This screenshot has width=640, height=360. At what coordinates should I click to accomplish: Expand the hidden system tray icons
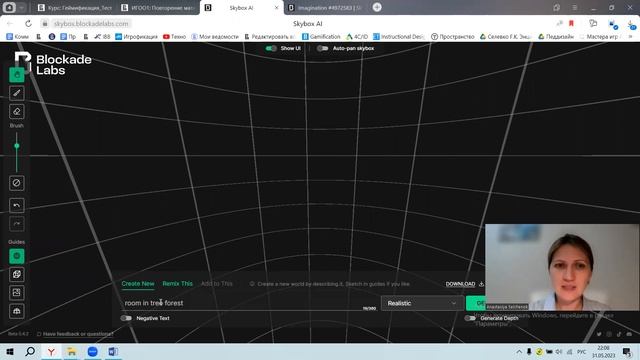click(x=519, y=351)
